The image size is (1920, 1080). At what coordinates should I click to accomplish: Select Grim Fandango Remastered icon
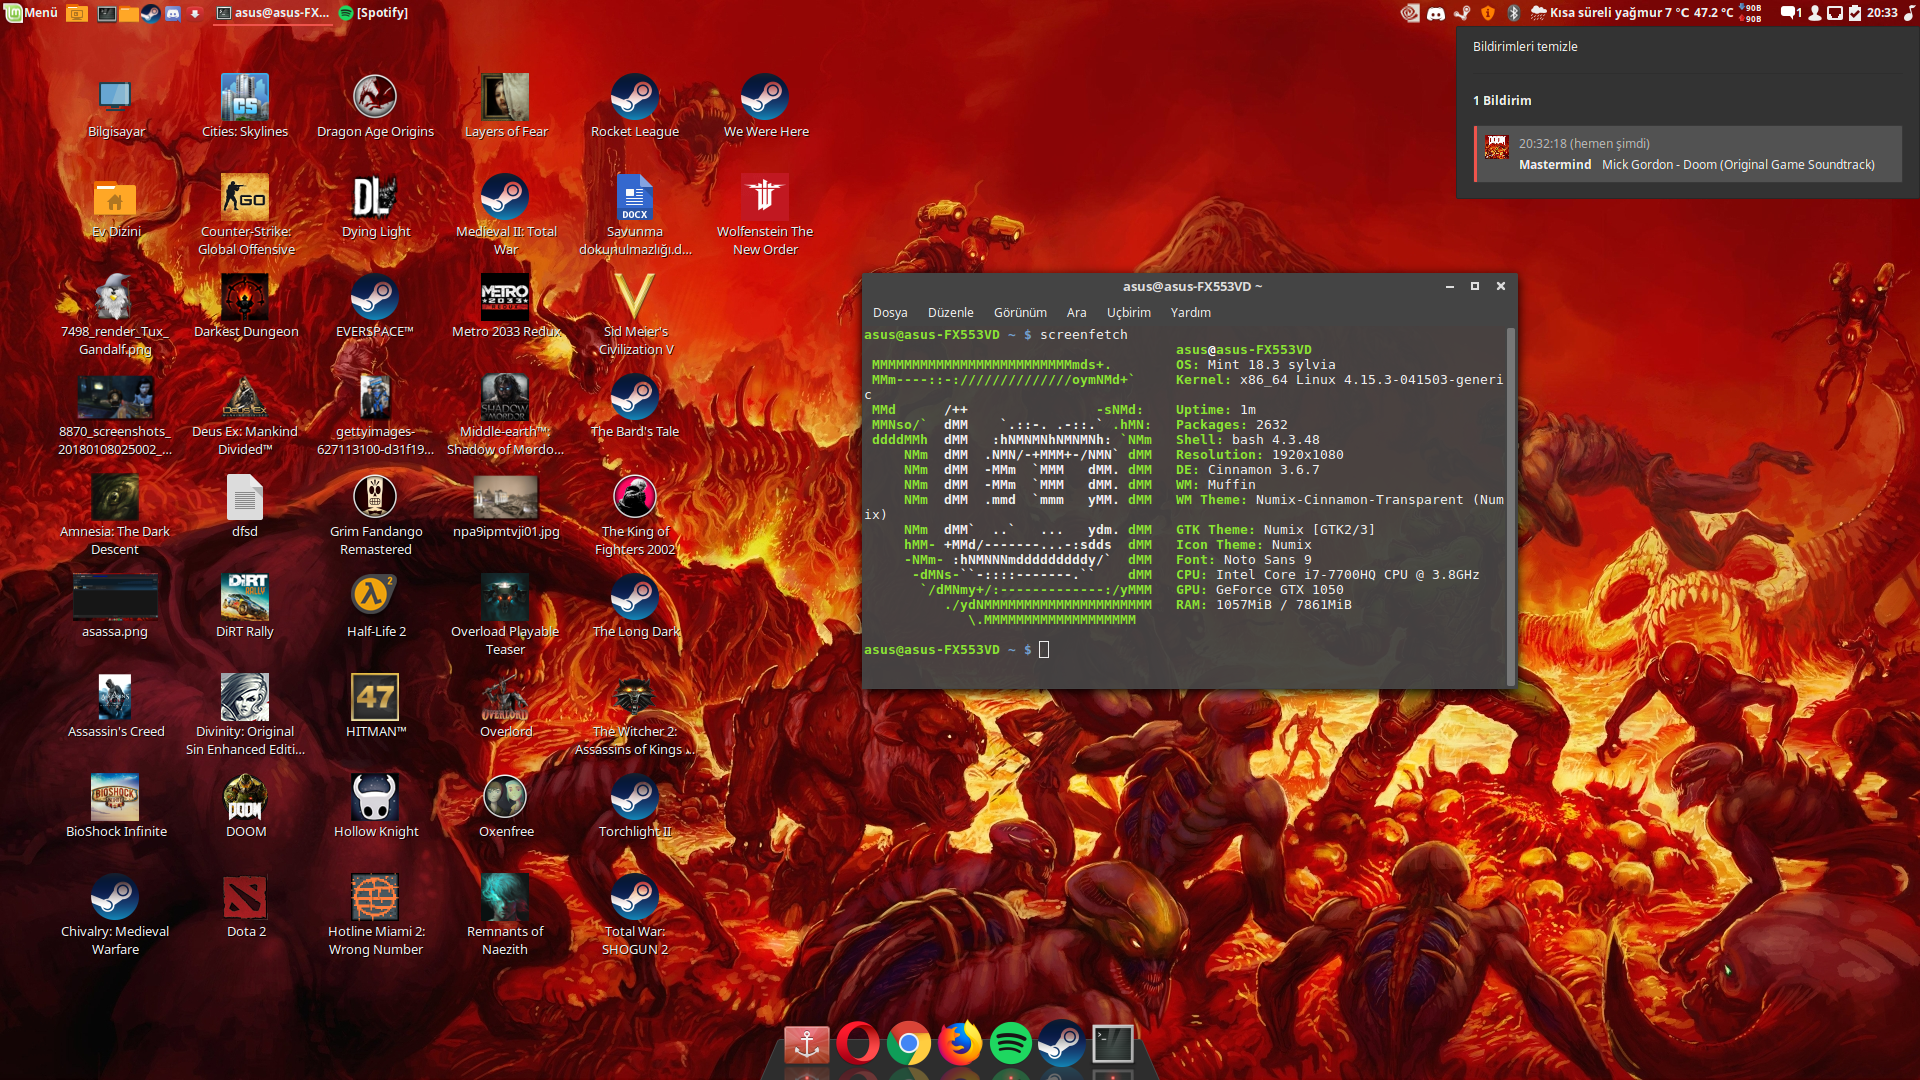(376, 516)
